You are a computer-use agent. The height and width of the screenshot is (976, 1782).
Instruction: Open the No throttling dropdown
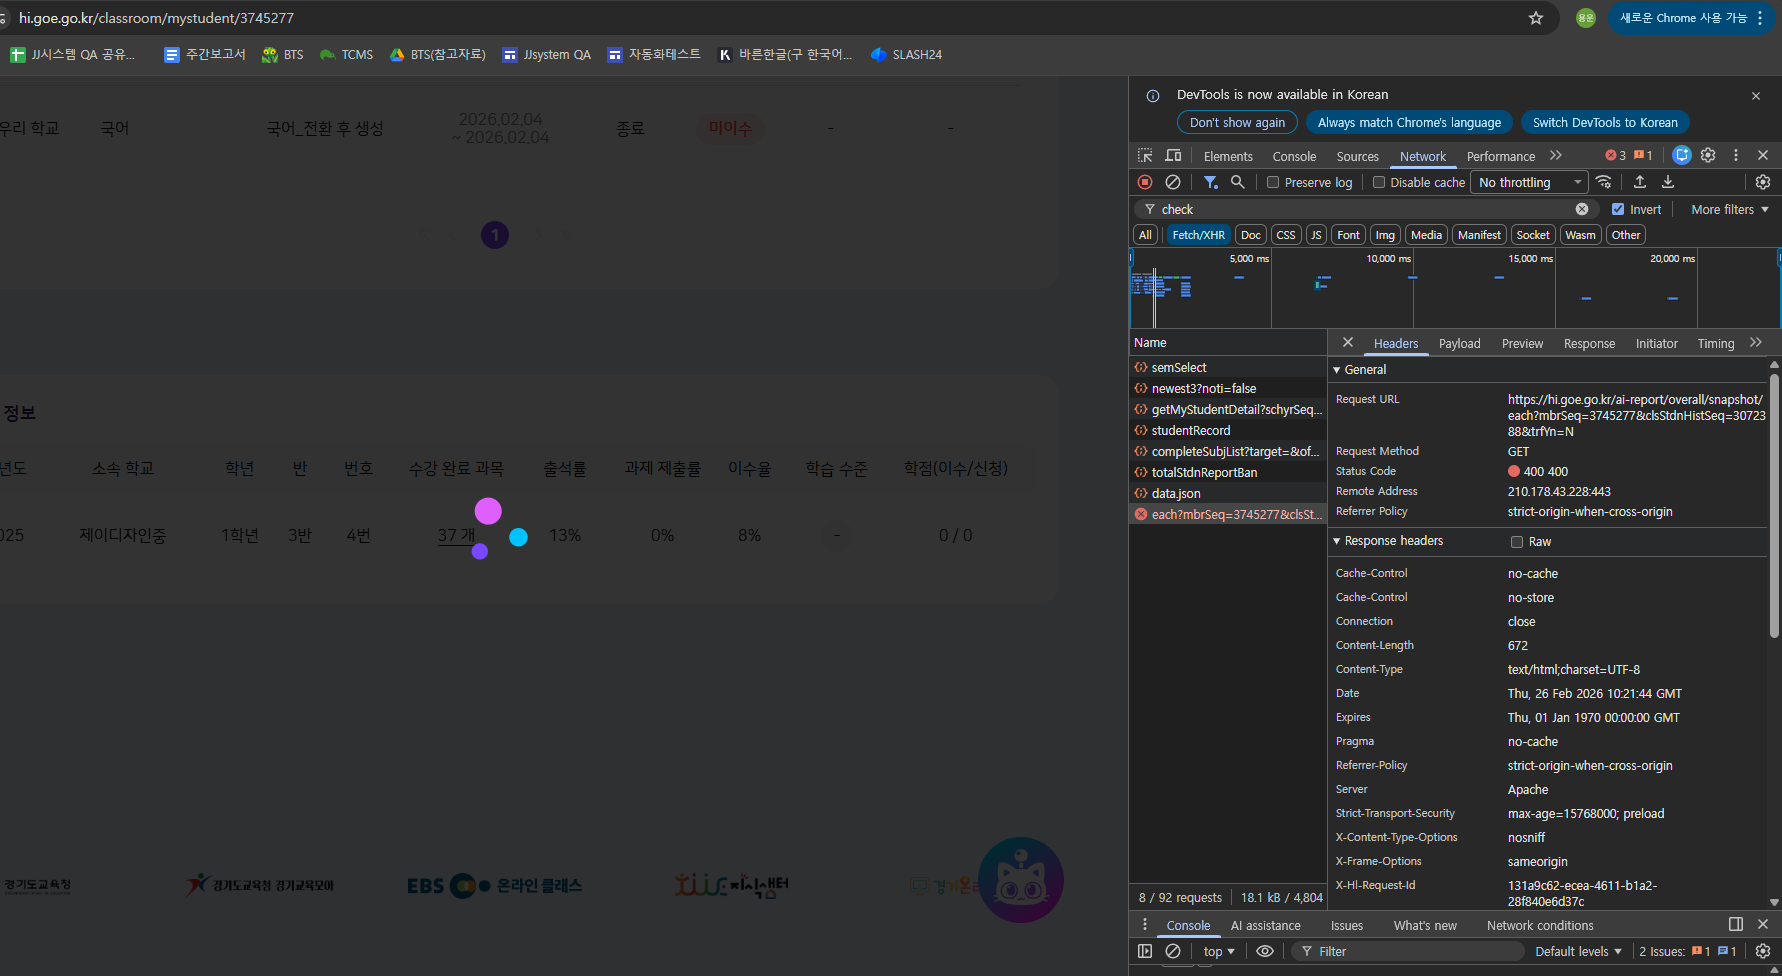tap(1529, 182)
